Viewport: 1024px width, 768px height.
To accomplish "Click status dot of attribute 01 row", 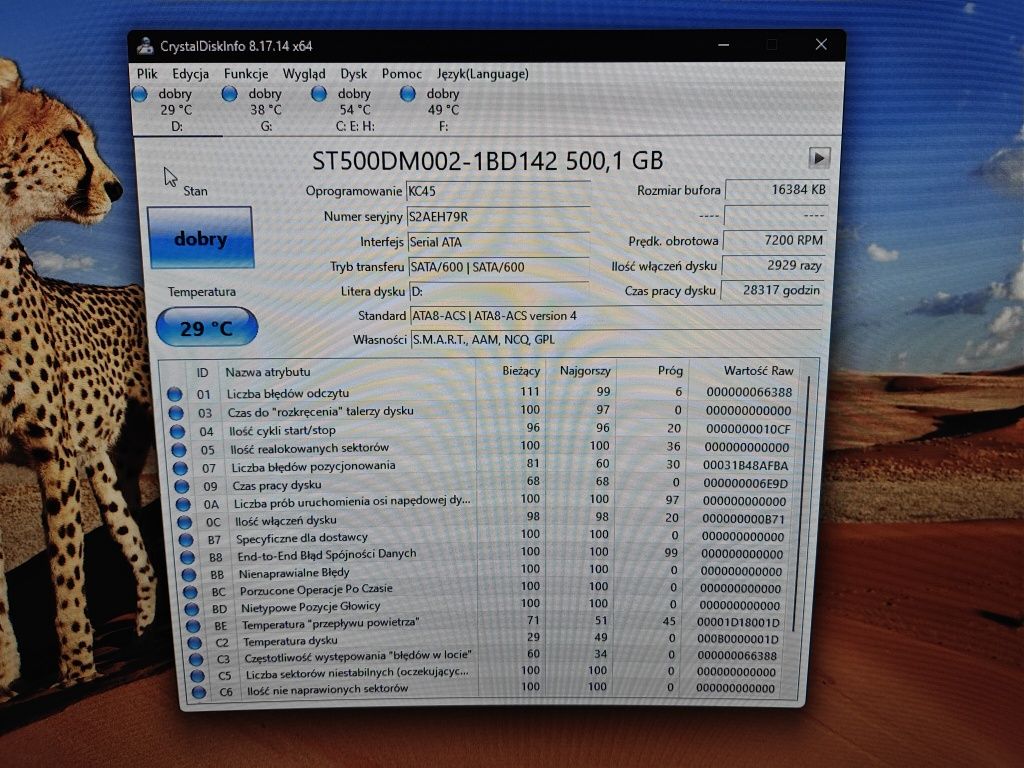I will click(x=174, y=394).
